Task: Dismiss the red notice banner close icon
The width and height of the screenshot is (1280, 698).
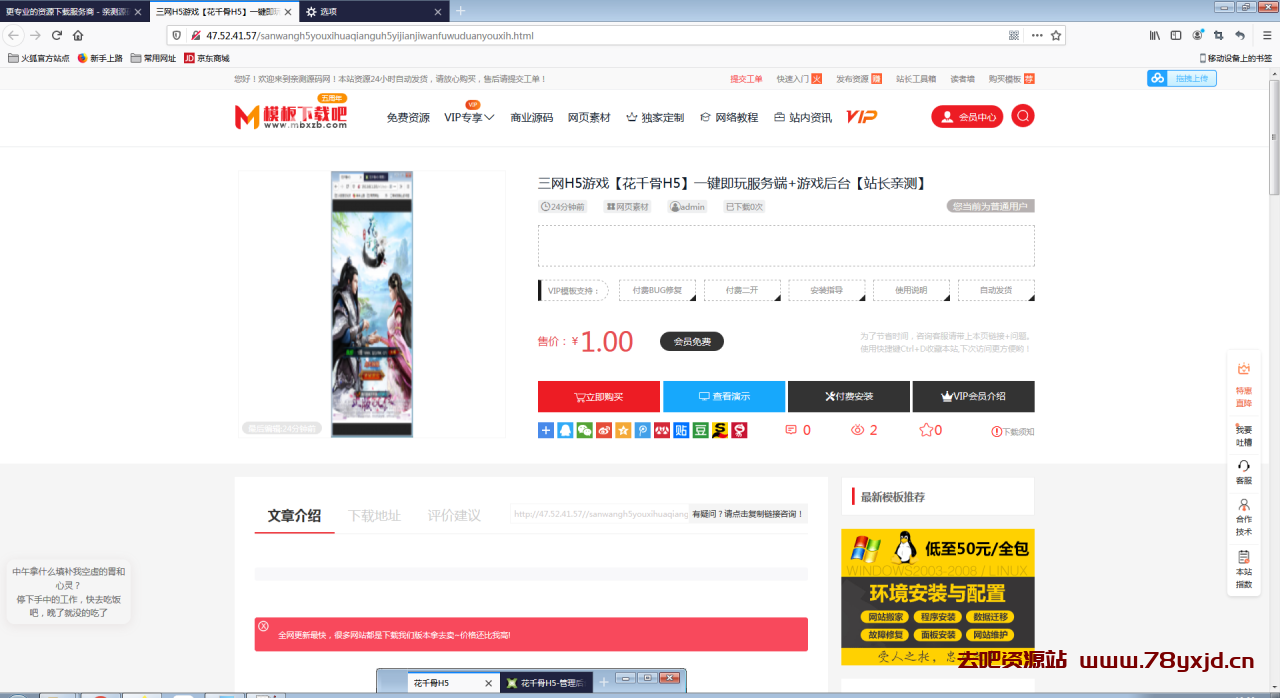Action: coord(264,626)
